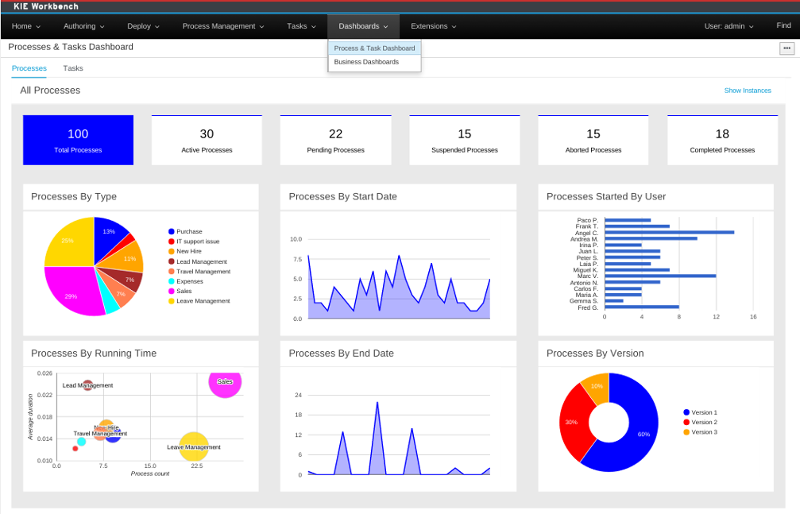Select Process & Task Dashboard menu item
This screenshot has height=514, width=800.
374,48
